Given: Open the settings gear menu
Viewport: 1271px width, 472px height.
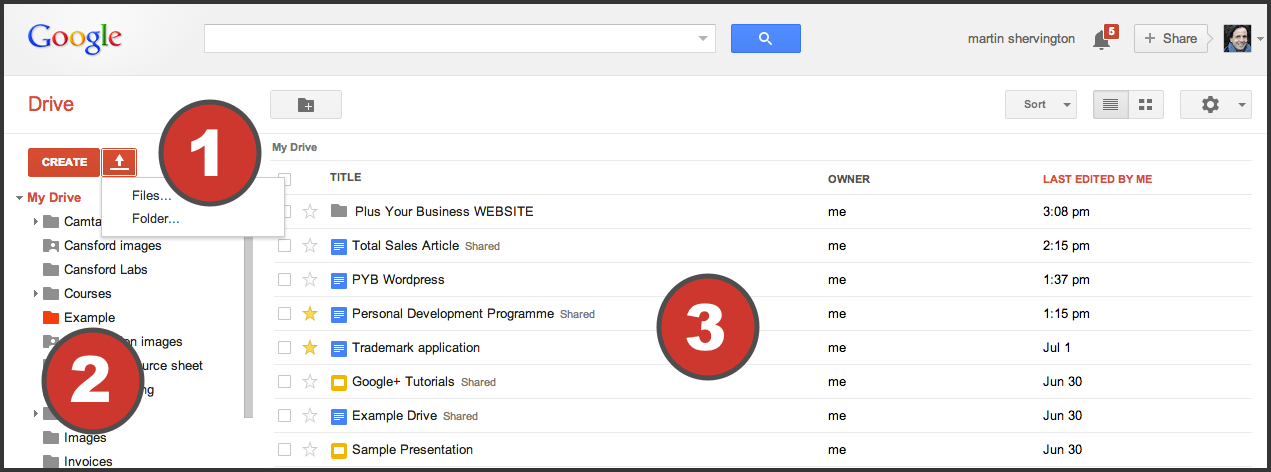Looking at the screenshot, I should 1215,104.
